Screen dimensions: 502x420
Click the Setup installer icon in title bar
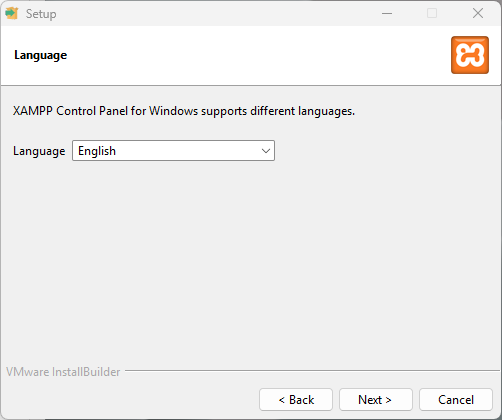pos(12,13)
